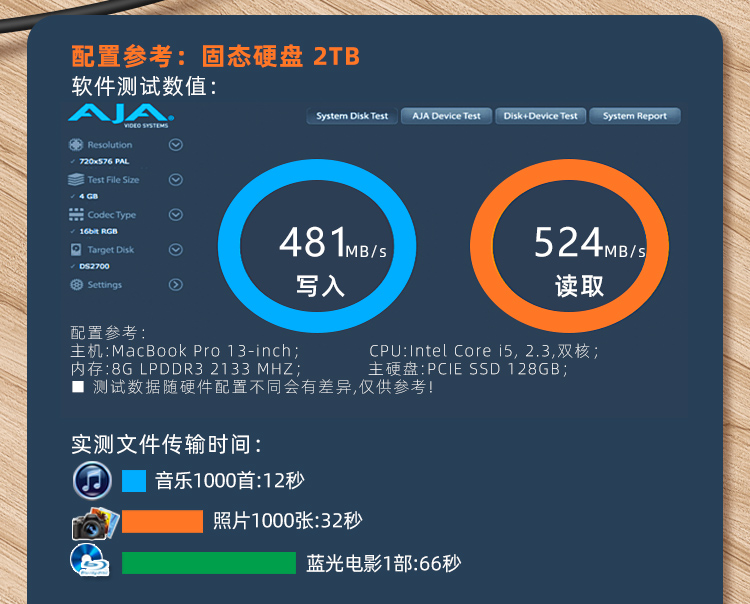The height and width of the screenshot is (604, 750).
Task: Click the 524 MB/s read value
Action: coord(589,242)
